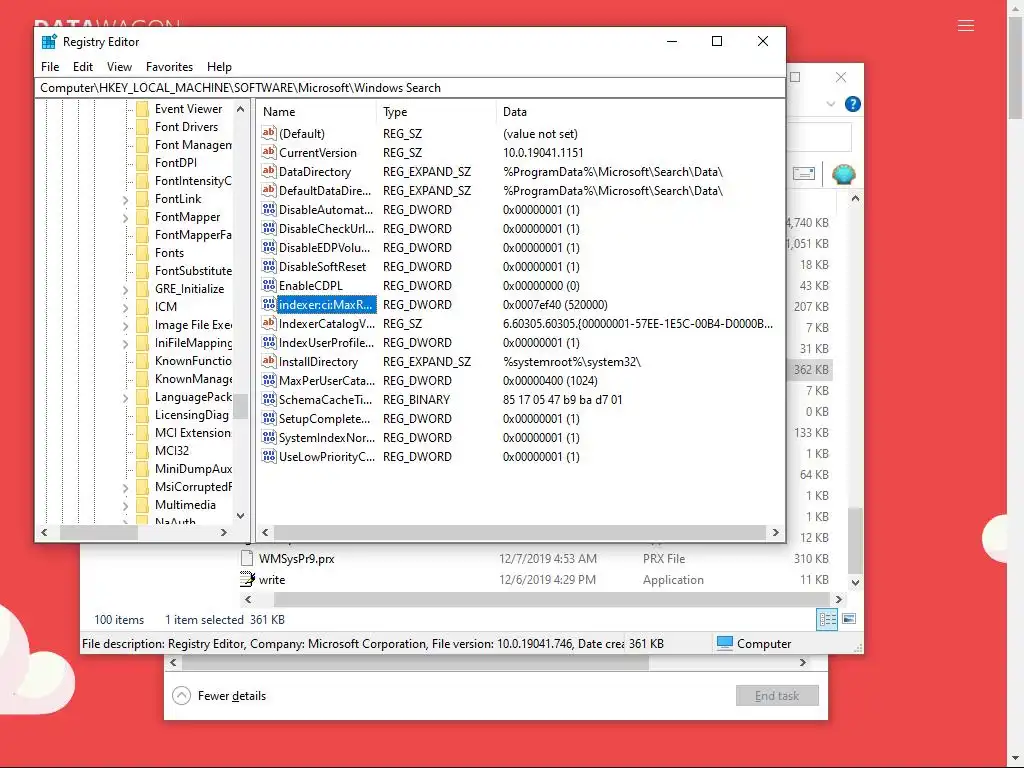Click the Event Viewer folder icon

(x=142, y=109)
